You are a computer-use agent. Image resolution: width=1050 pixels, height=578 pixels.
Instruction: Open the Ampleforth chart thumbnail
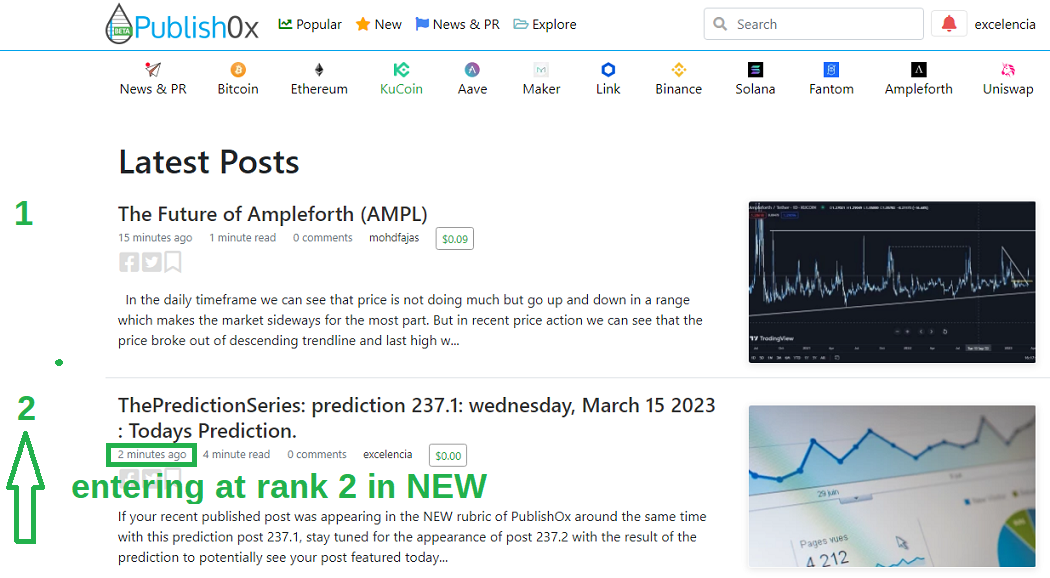coord(892,282)
